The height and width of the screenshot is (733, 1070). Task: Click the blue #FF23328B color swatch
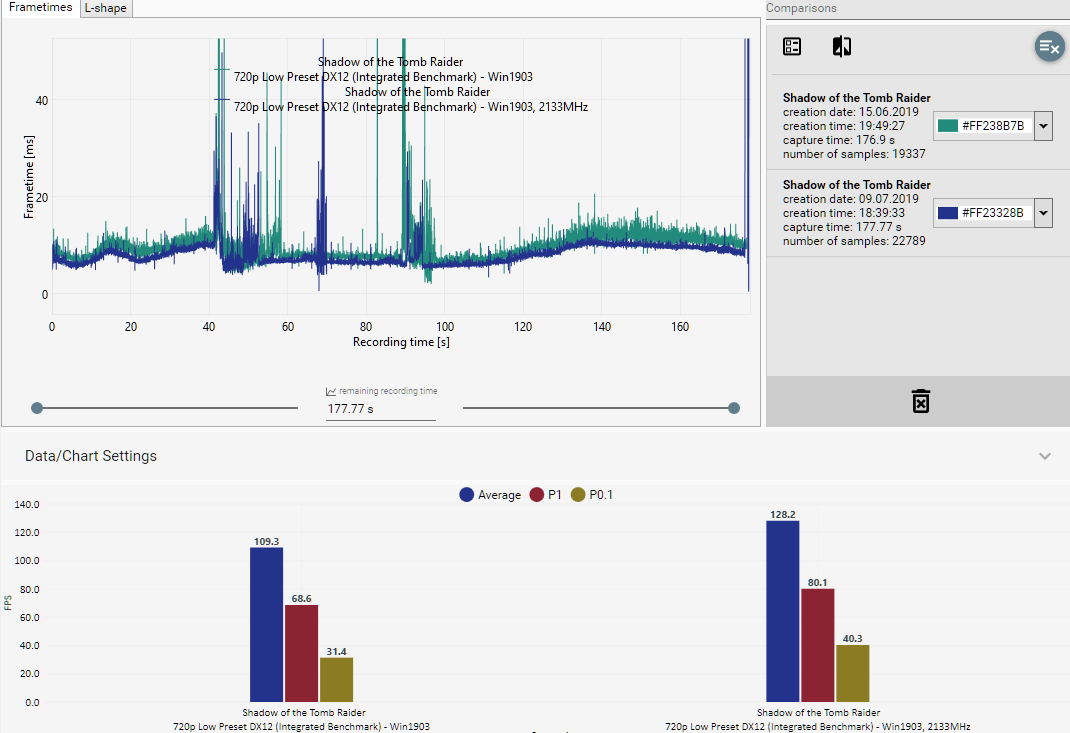pos(948,213)
